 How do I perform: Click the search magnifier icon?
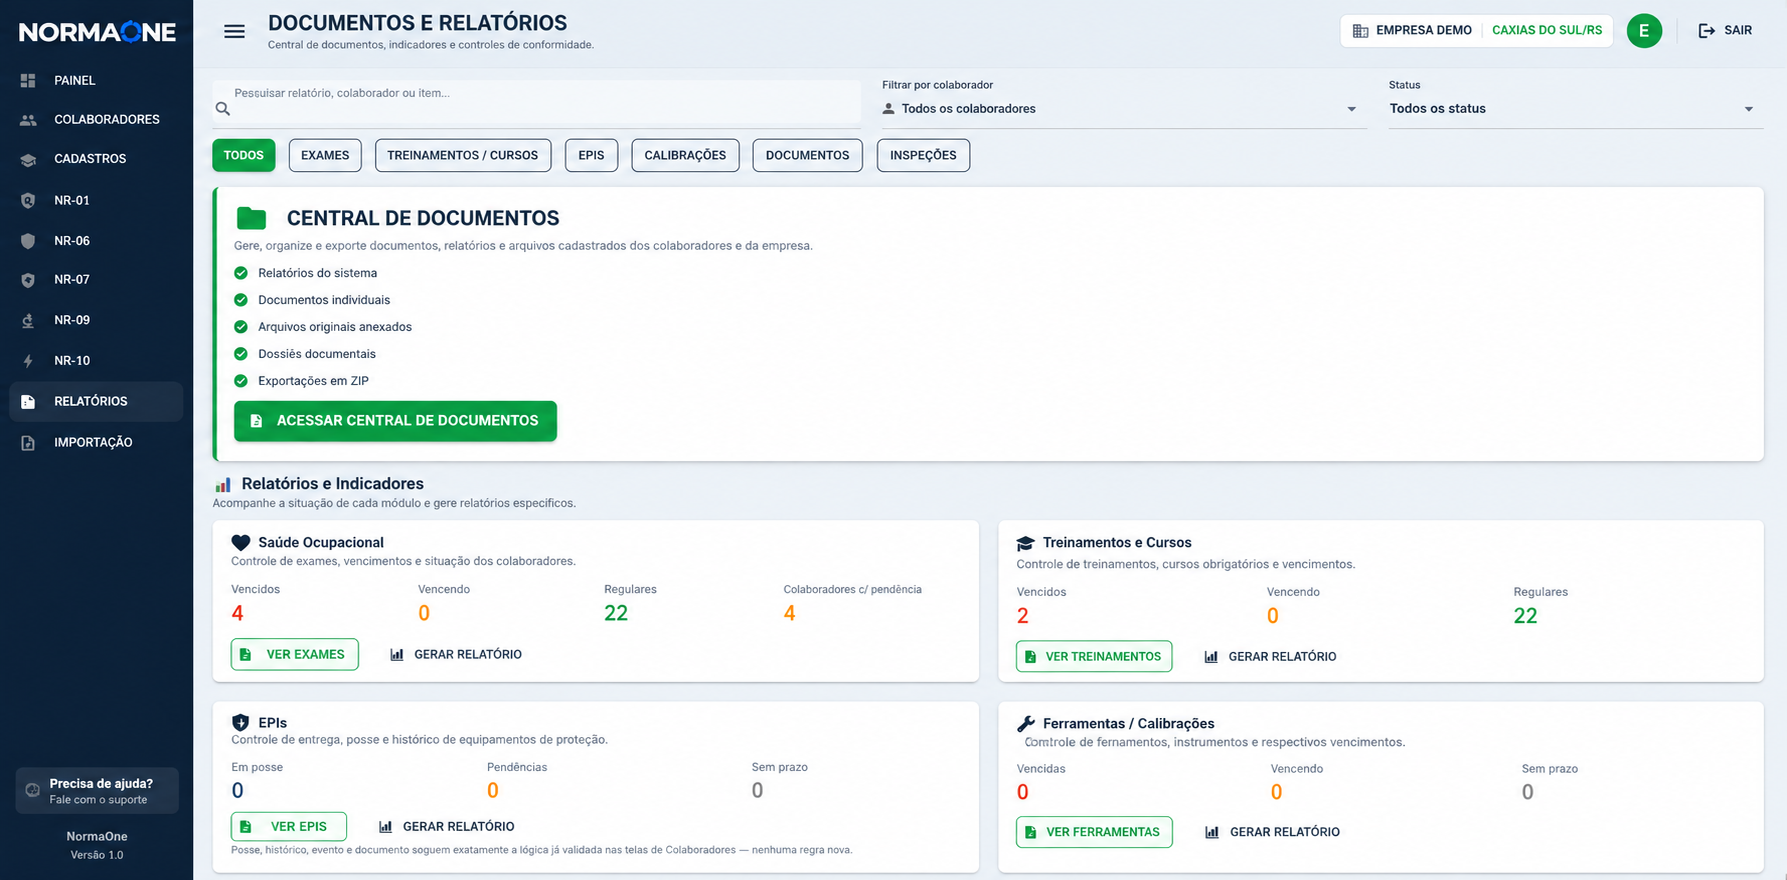(x=223, y=109)
